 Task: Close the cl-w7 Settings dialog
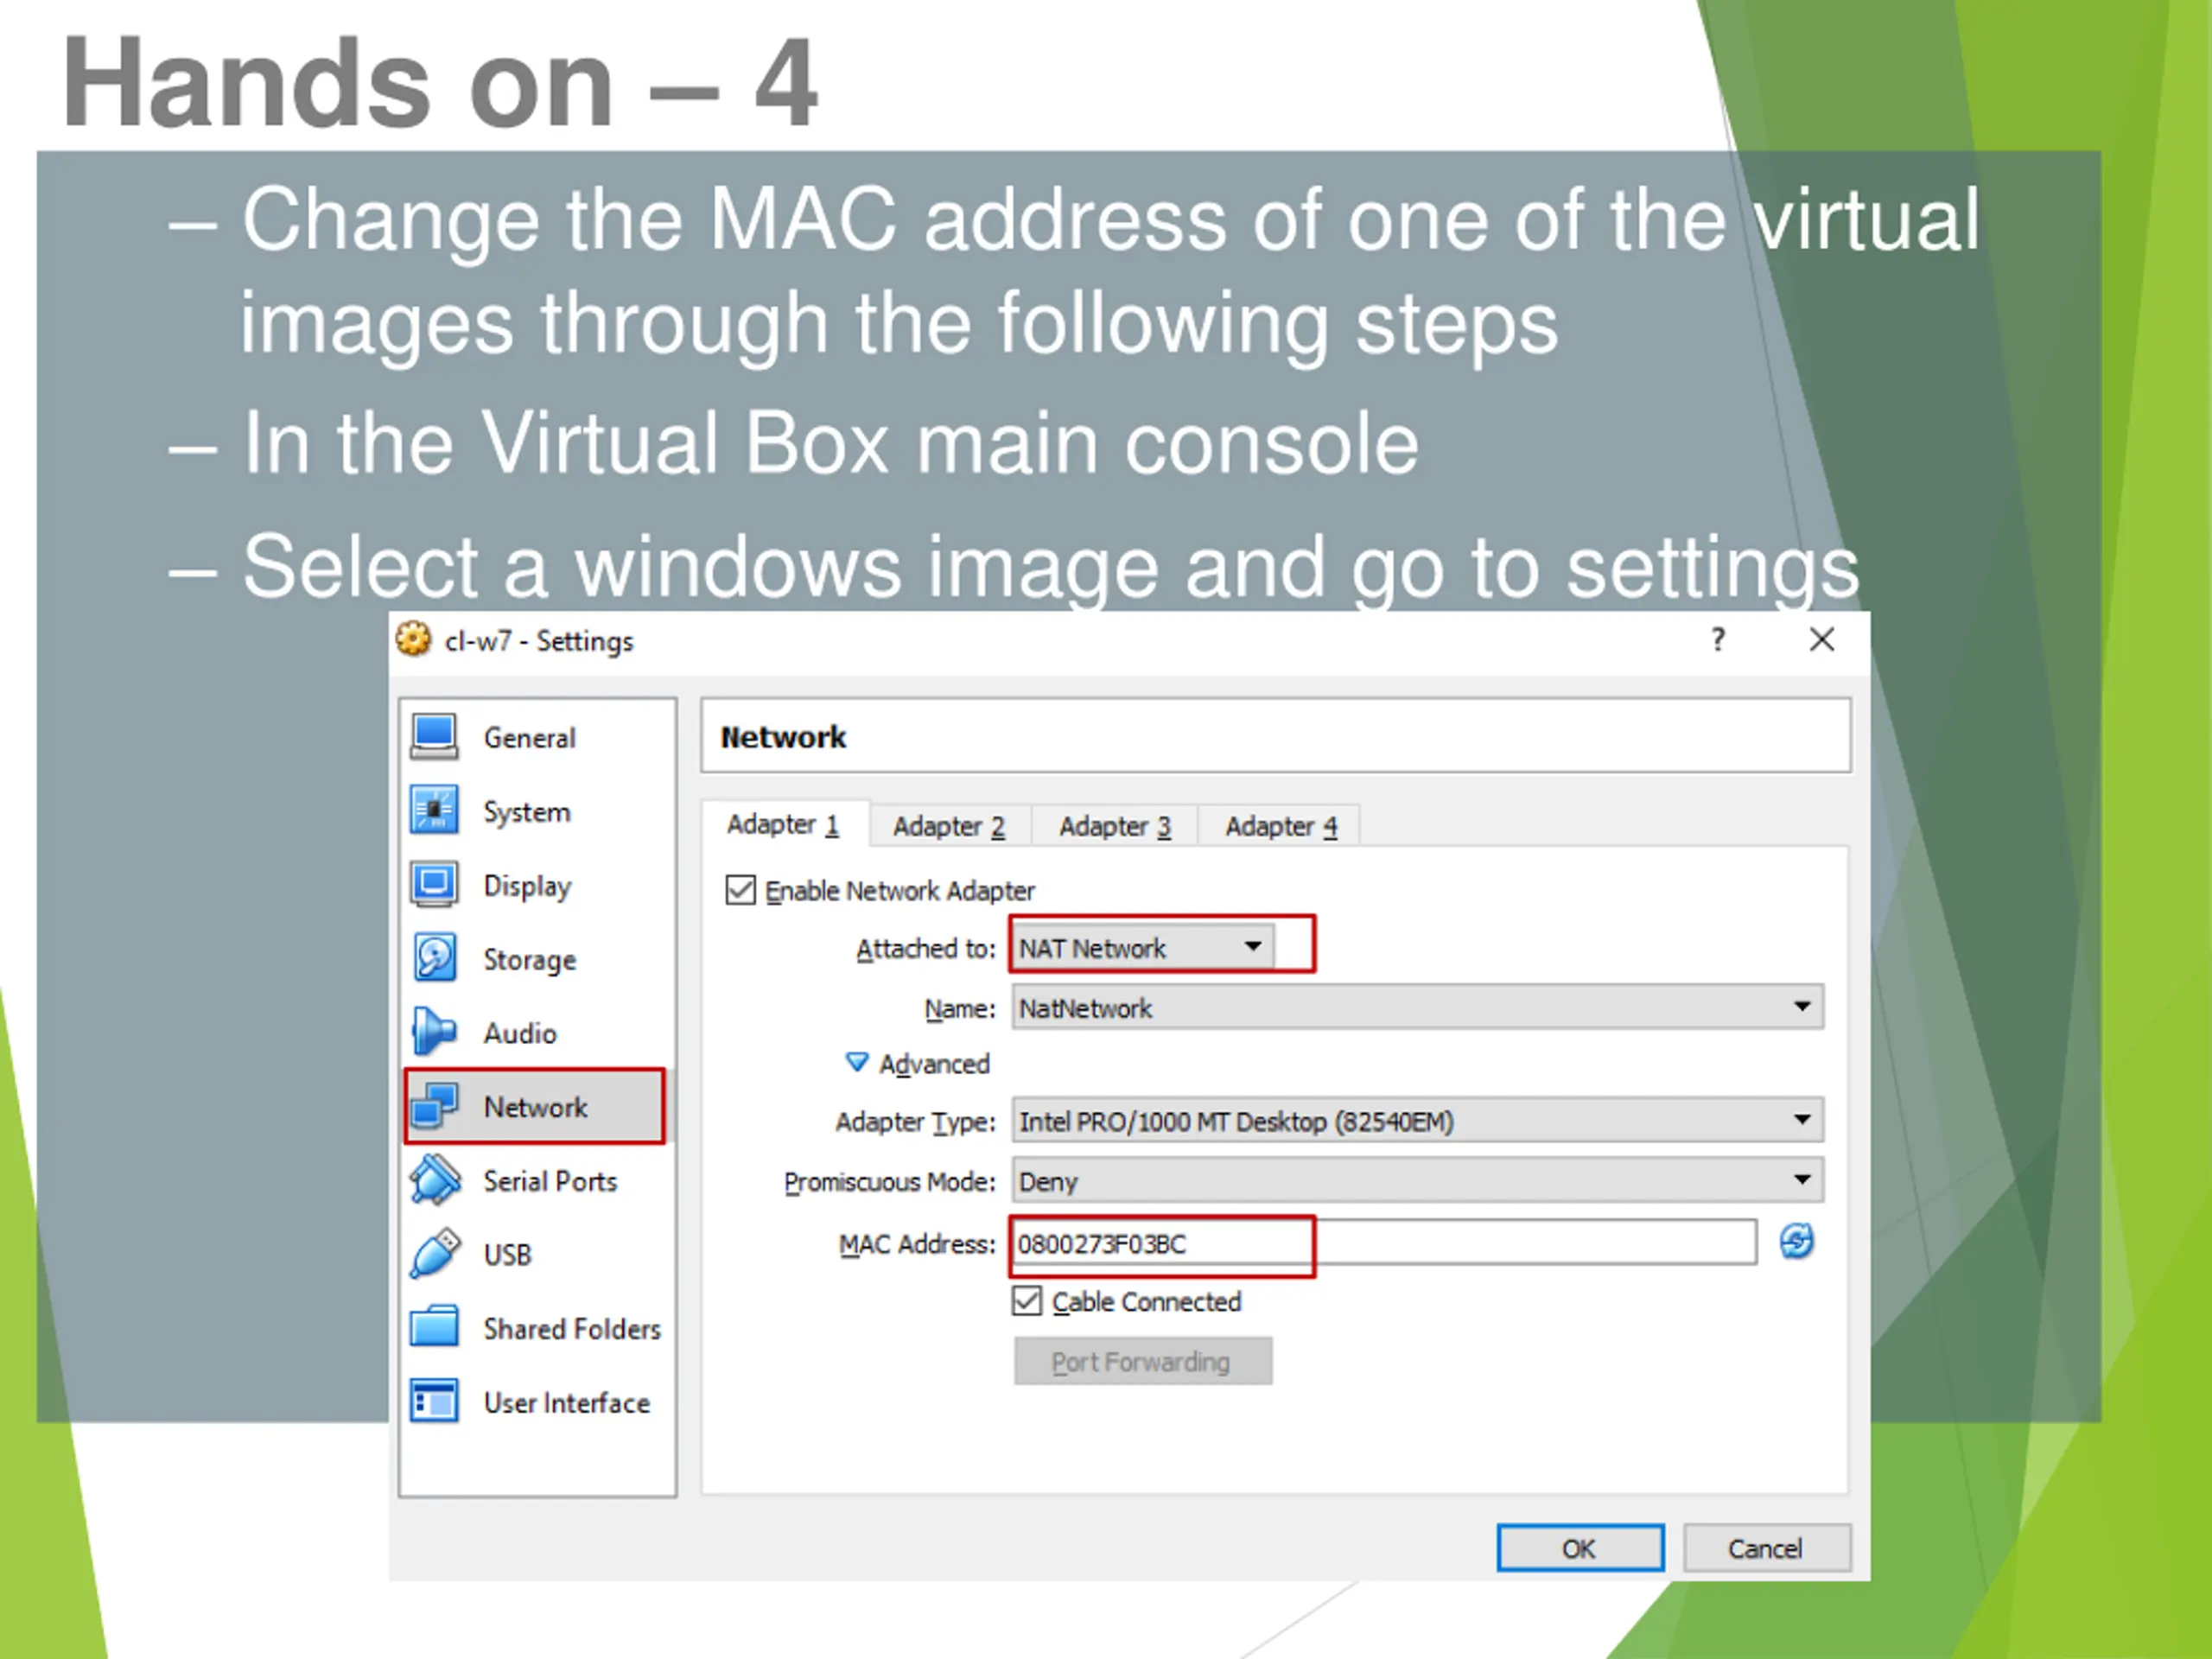[x=1822, y=639]
